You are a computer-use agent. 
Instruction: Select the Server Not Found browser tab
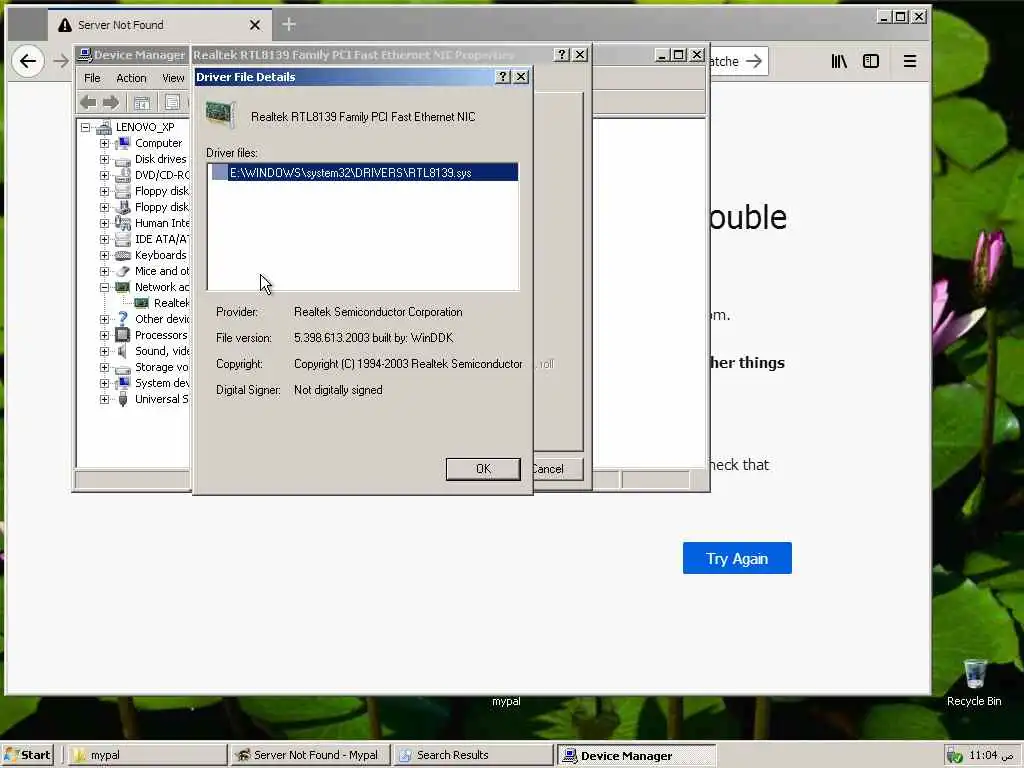tap(160, 25)
